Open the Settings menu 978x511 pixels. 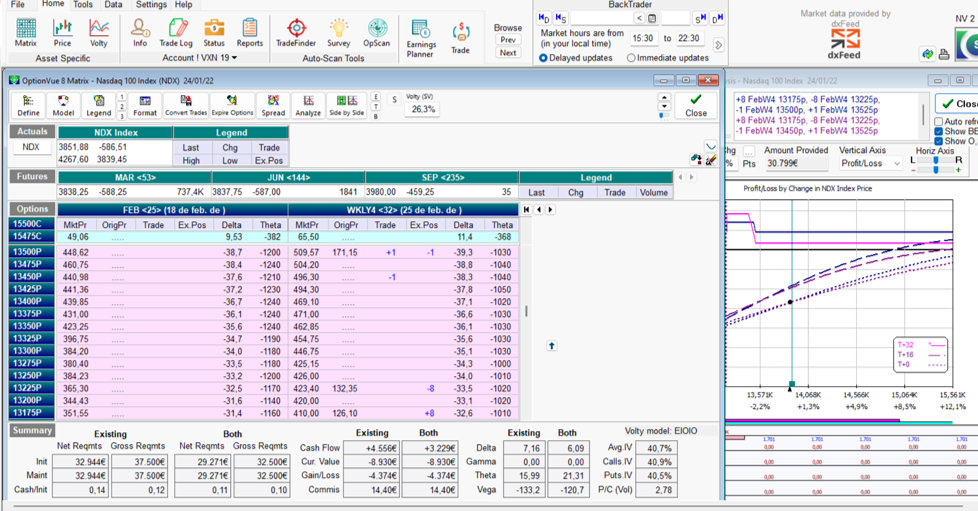coord(151,4)
